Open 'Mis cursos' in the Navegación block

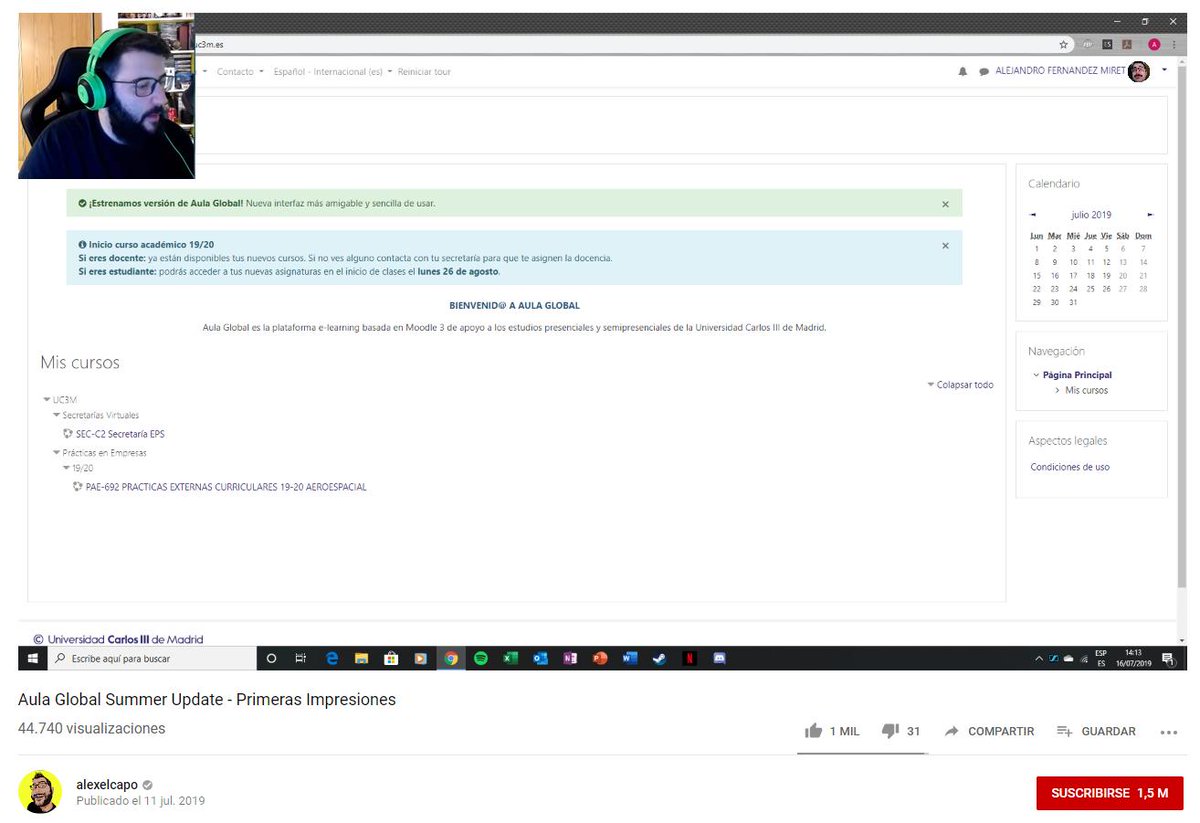[1087, 391]
